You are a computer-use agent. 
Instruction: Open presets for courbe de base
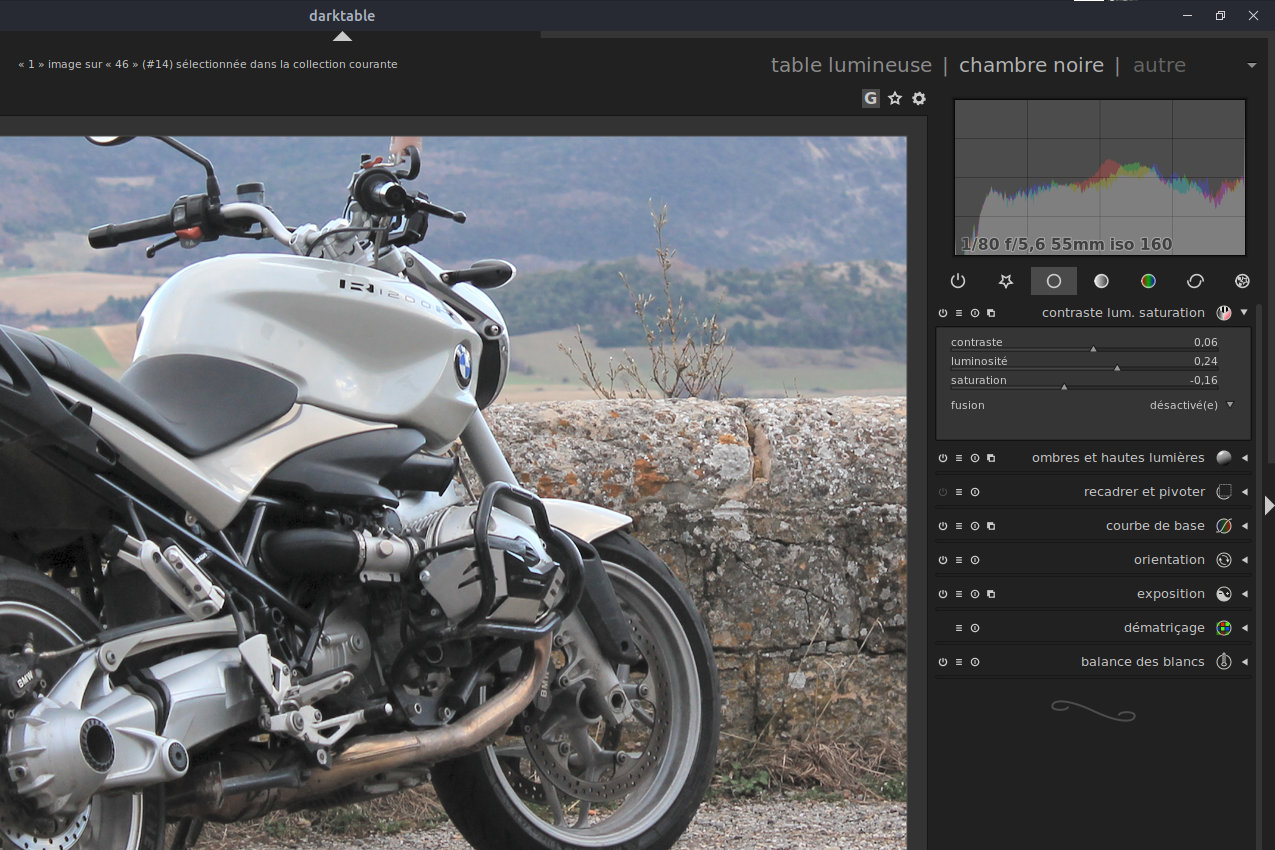coord(959,526)
